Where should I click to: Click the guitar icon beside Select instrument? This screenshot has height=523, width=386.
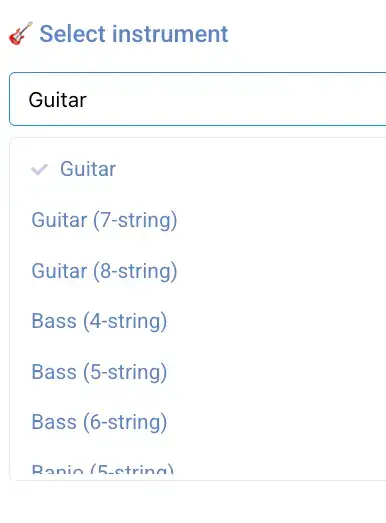coord(21,33)
